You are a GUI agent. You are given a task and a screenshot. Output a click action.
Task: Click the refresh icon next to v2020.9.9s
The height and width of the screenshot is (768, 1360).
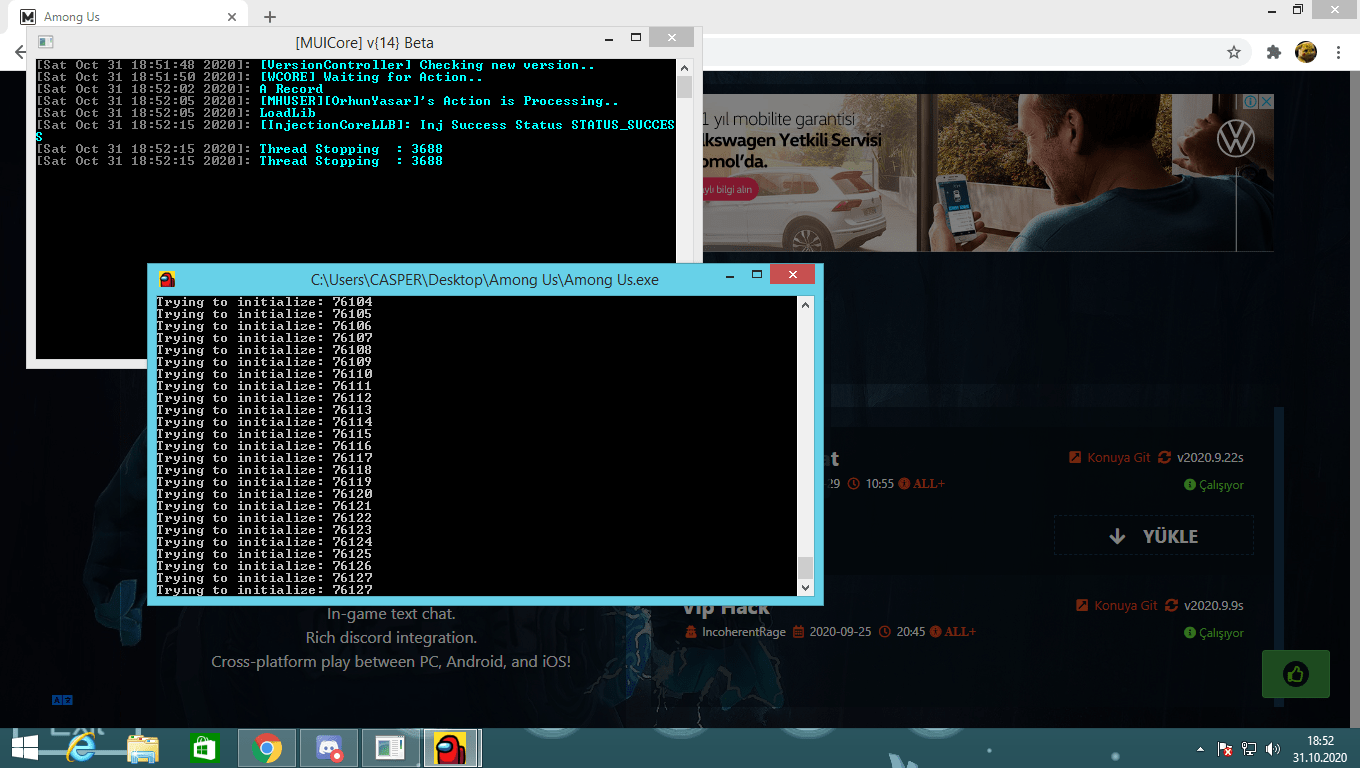click(x=1171, y=605)
